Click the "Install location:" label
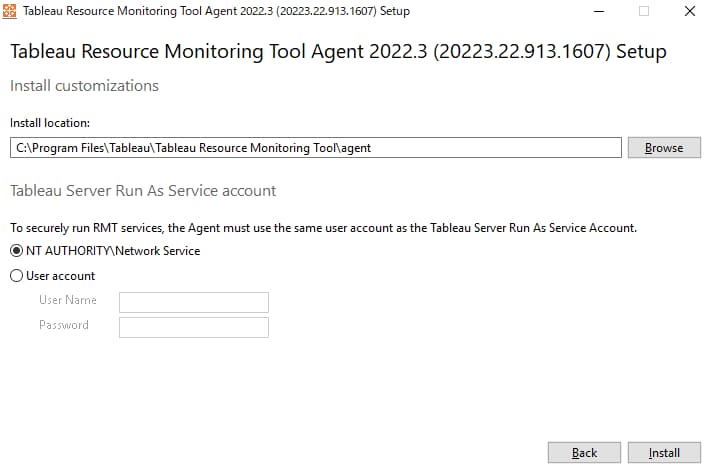Screen dimensions: 711x468 (50, 123)
